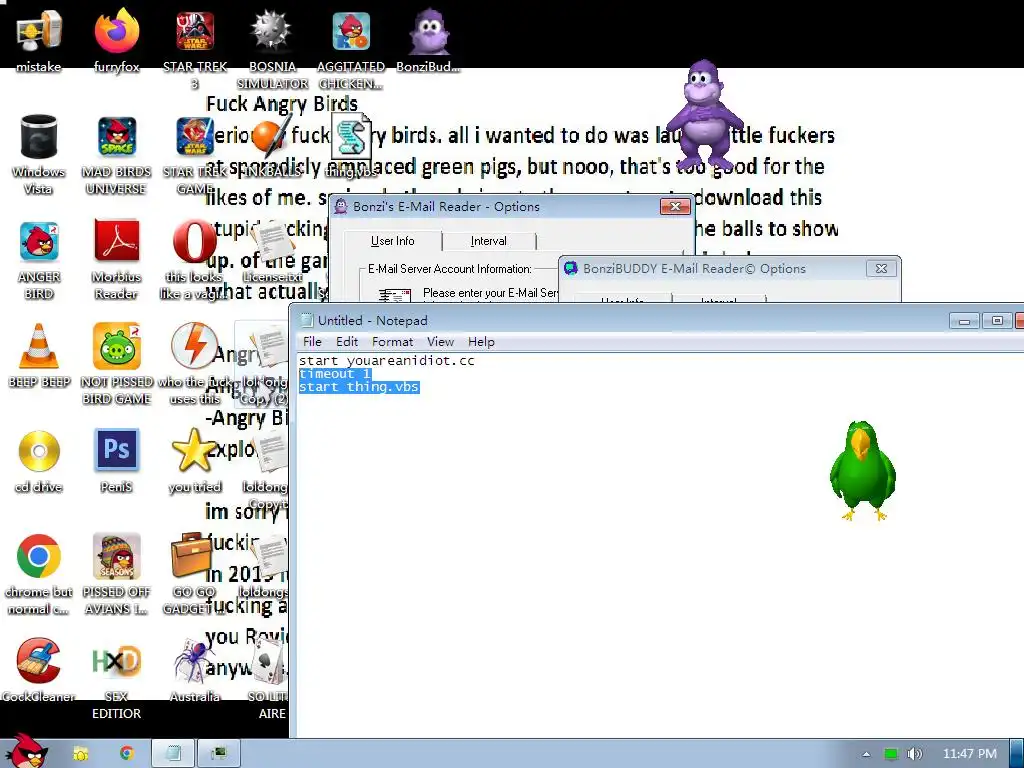Screen dimensions: 1024x768
Task: Open the 'mistake' computer desktop icon
Action: [39, 31]
